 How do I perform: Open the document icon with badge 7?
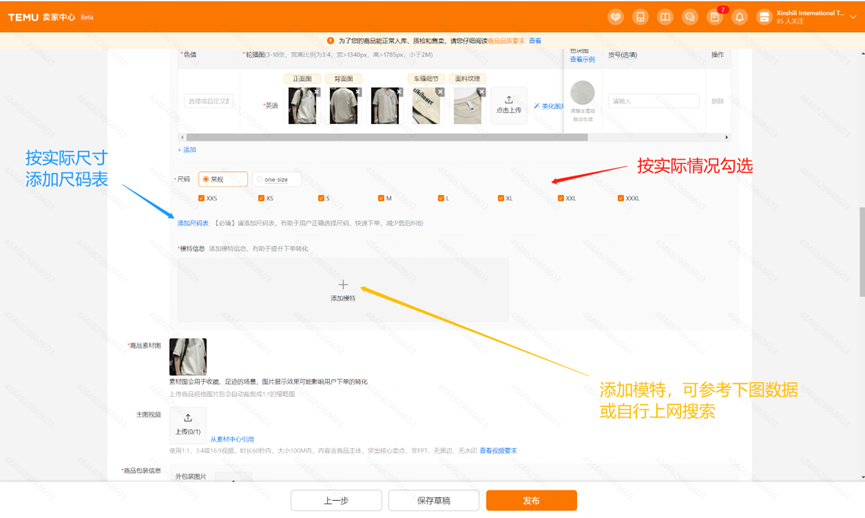[714, 17]
